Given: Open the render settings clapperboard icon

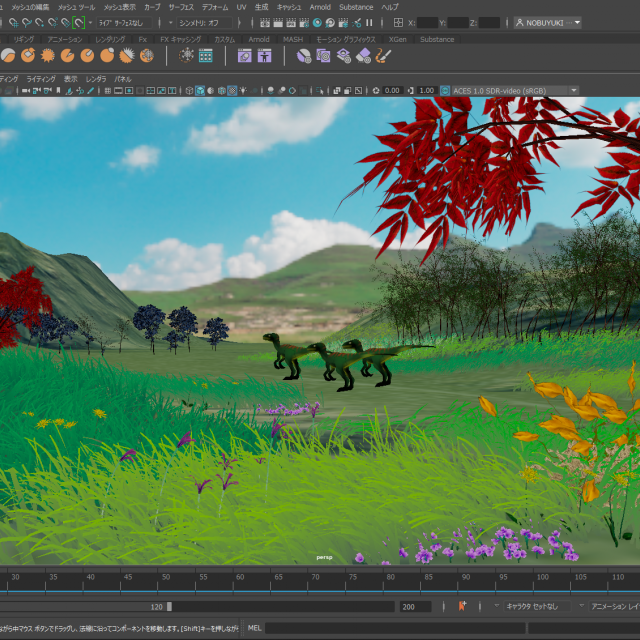Looking at the screenshot, I should 304,23.
